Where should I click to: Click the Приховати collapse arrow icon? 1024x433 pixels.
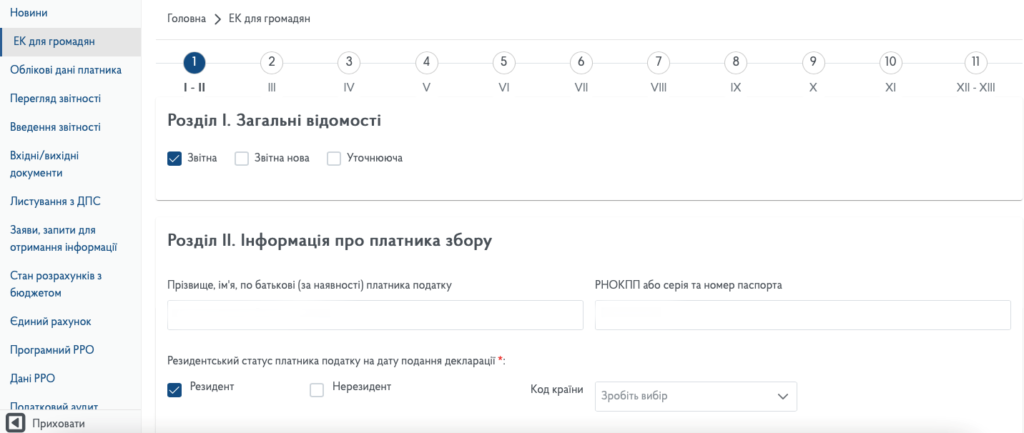(x=14, y=423)
